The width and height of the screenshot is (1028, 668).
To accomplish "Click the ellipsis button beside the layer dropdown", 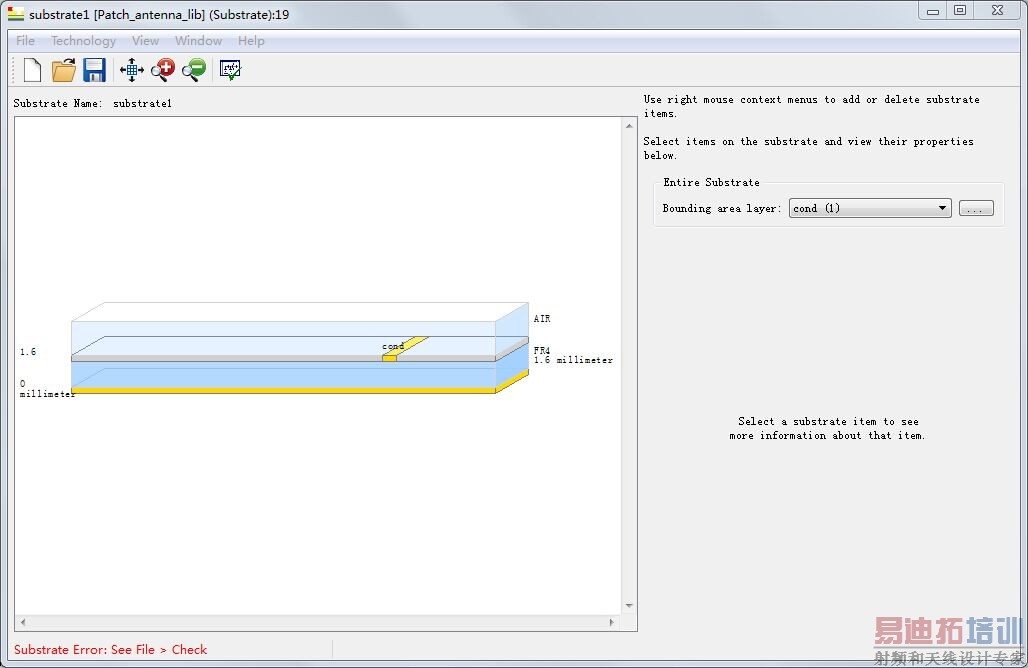I will [x=976, y=208].
